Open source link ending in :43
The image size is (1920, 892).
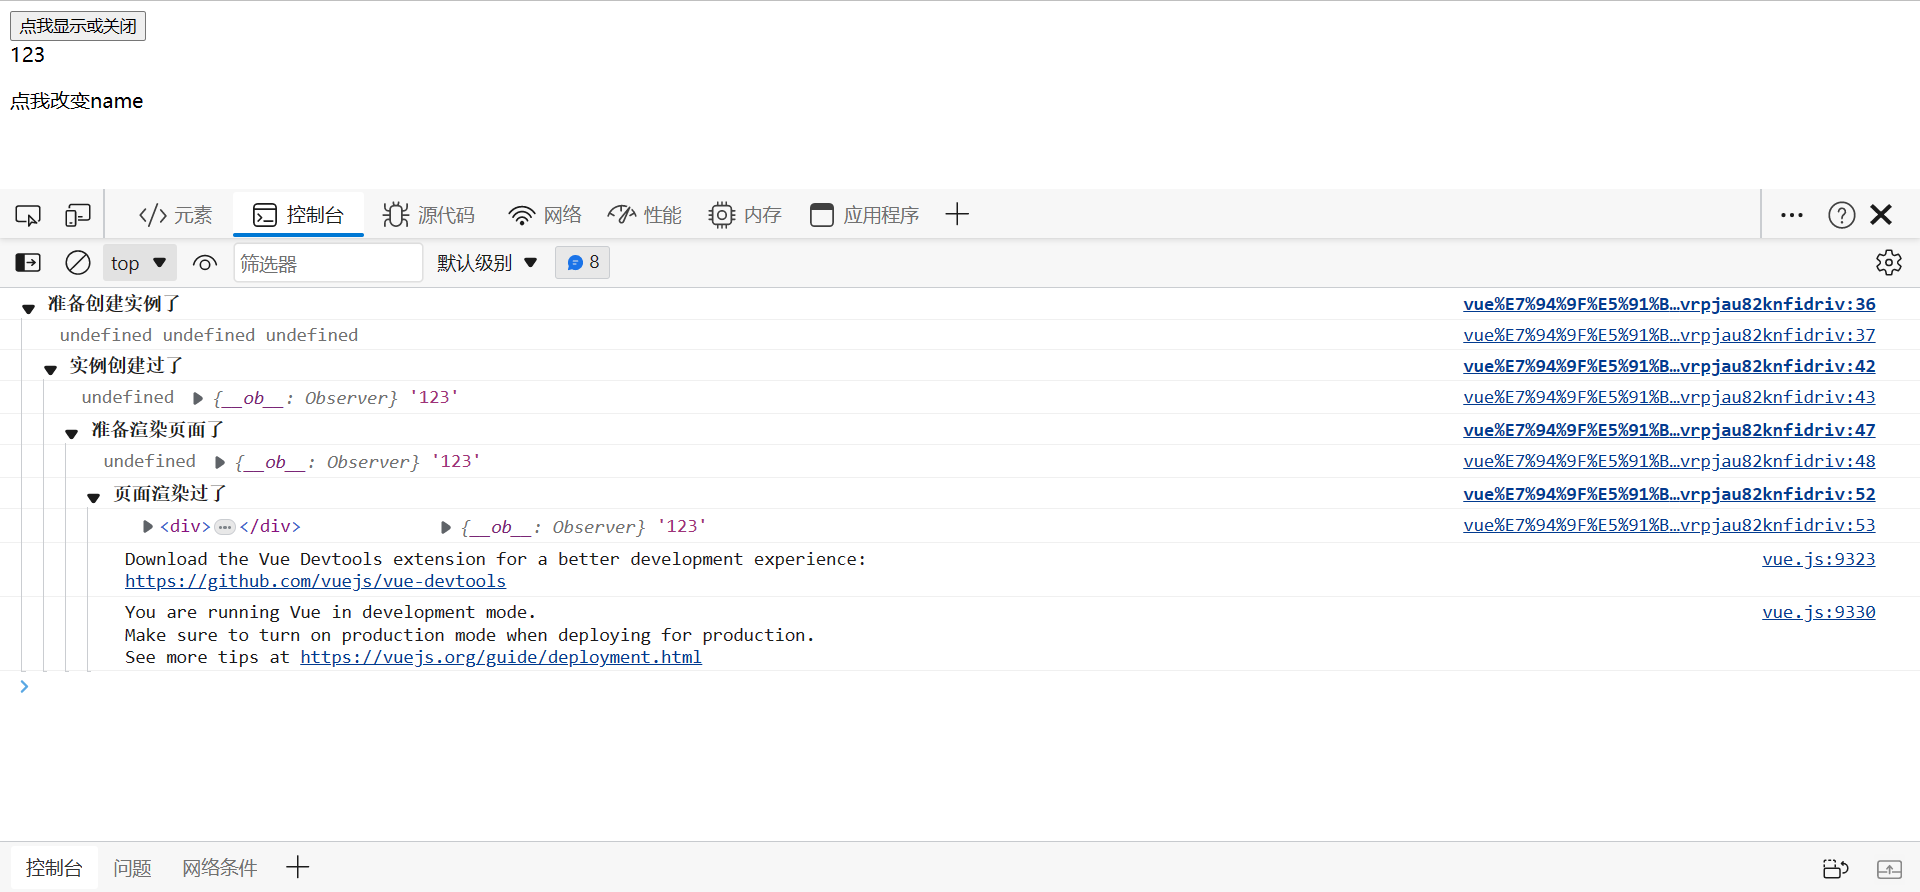pos(1669,397)
